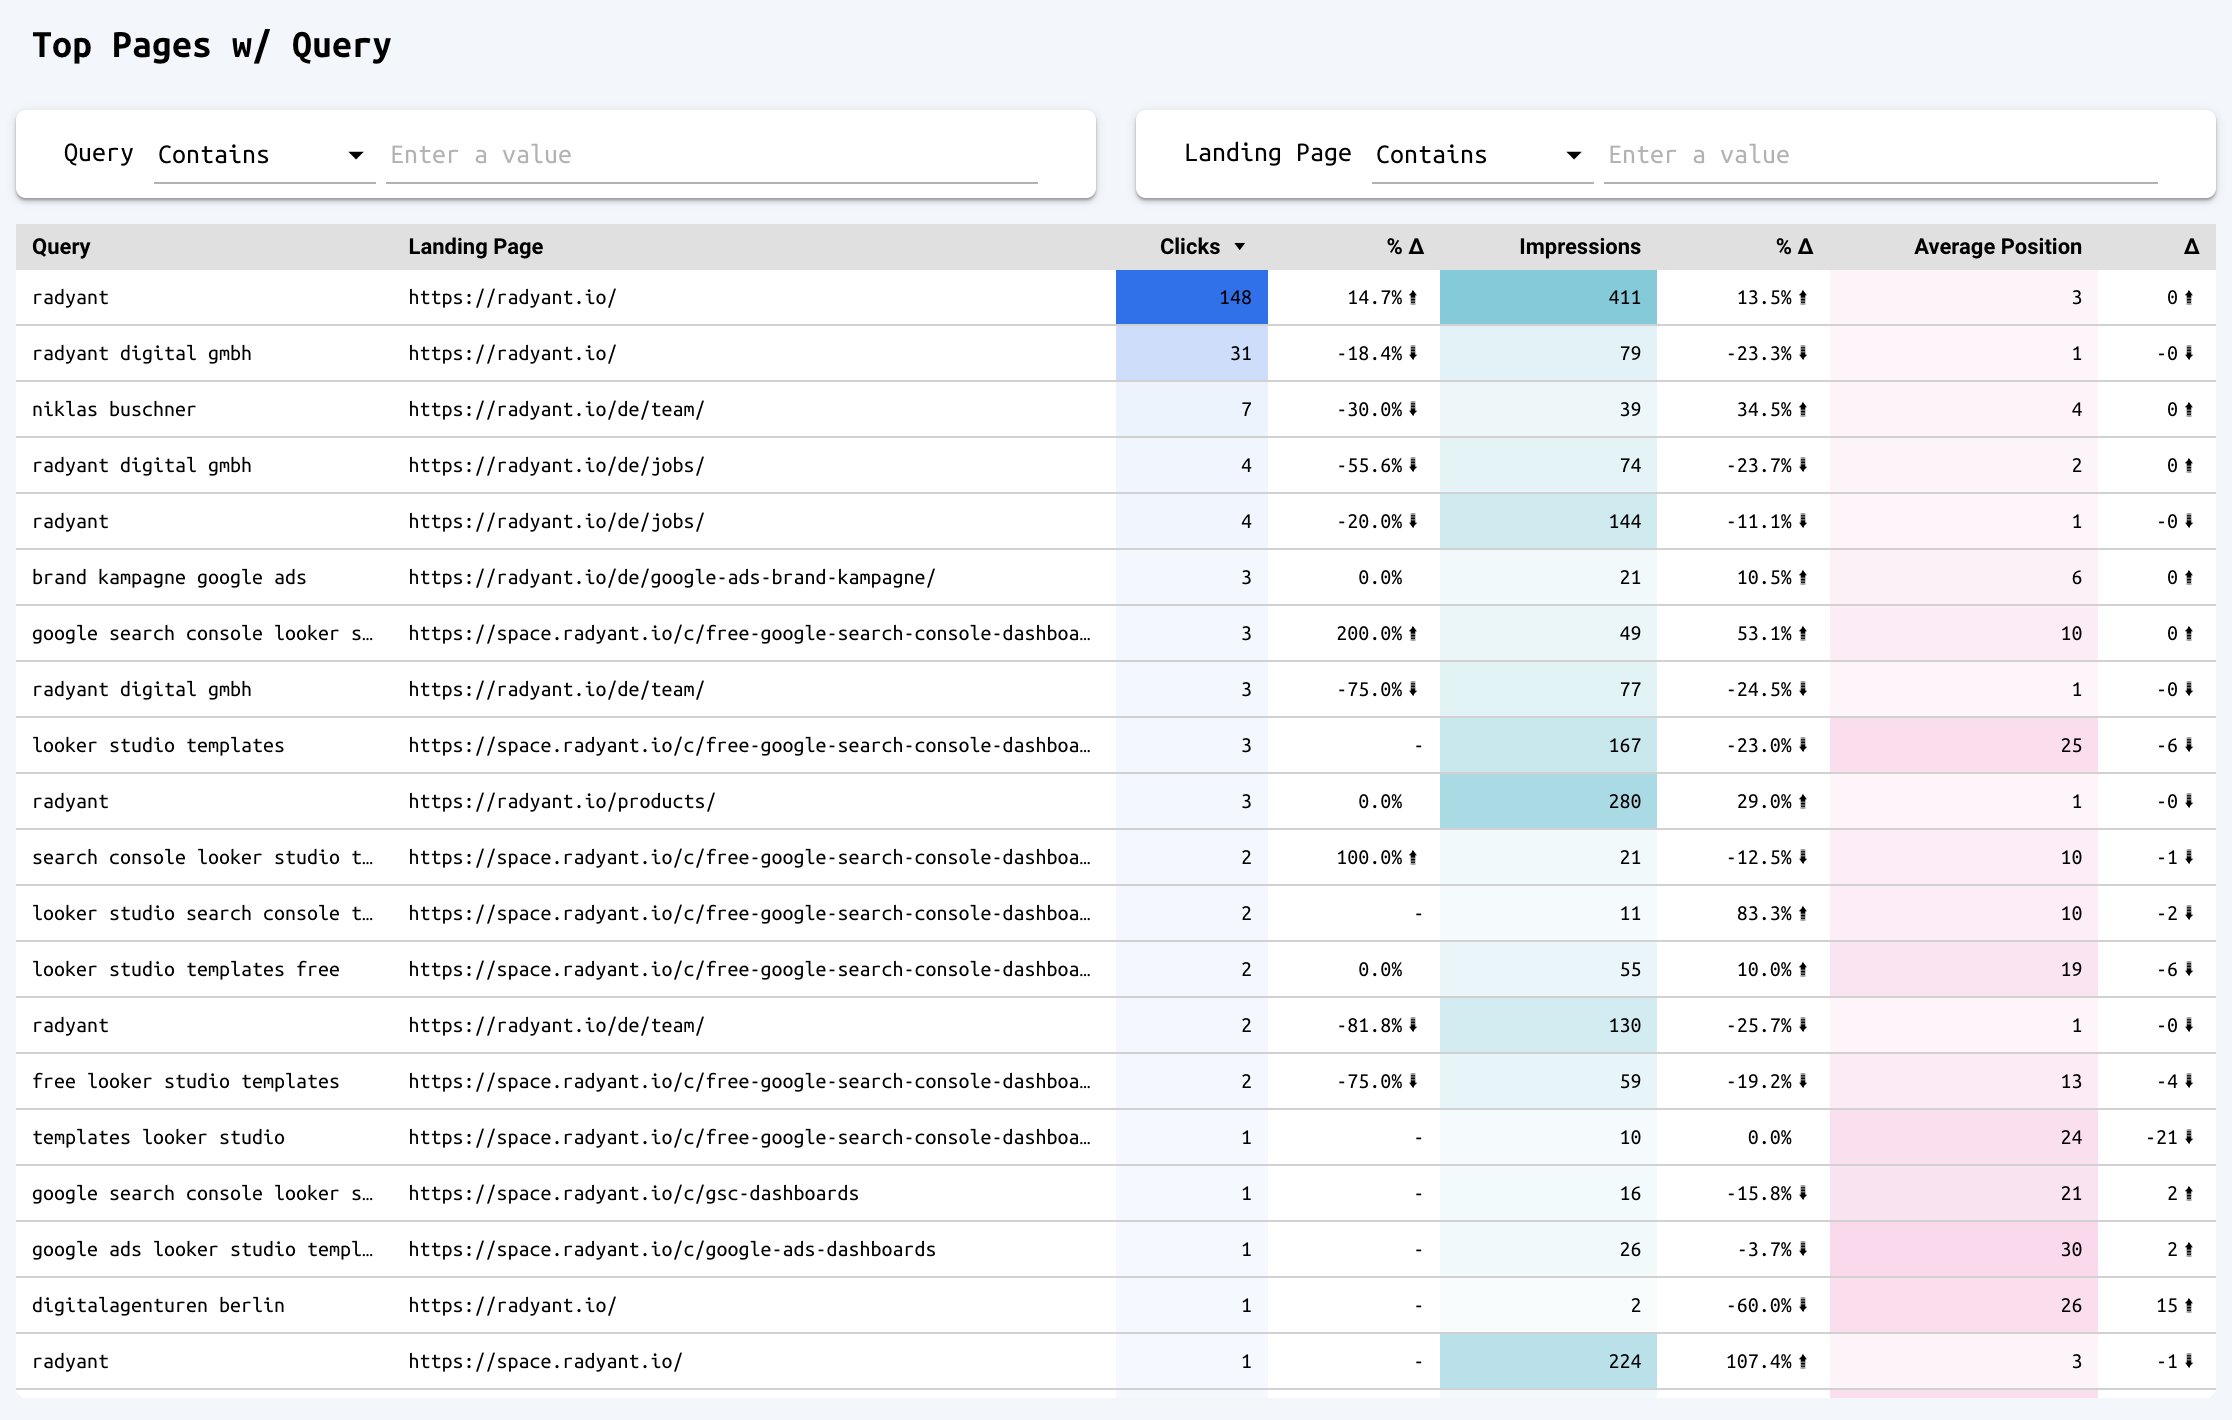This screenshot has width=2232, height=1420.
Task: Click the 'niklas buschner' query cell
Action: (x=114, y=409)
